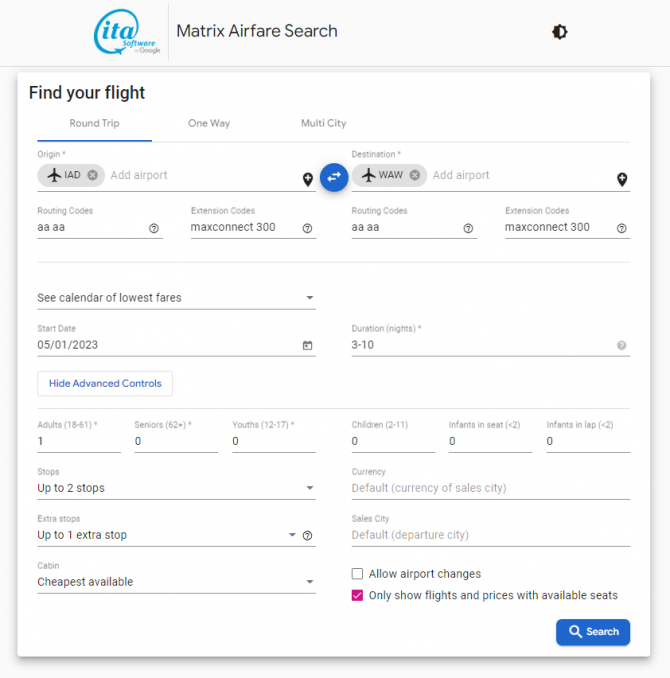This screenshot has width=670, height=678.
Task: Open the Cabin dropdown
Action: [176, 582]
